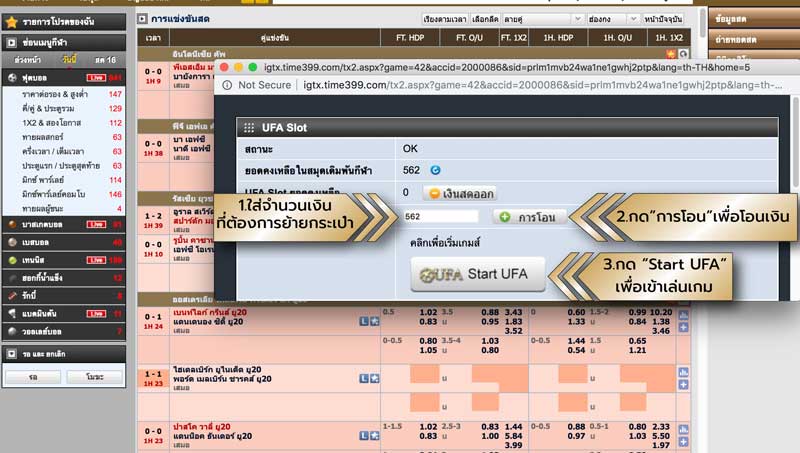Screen dimensions: 800x453
Task: Click the L icon for เบนทไลท์ กรีนส์ ยู20
Action: pyautogui.click(x=364, y=321)
